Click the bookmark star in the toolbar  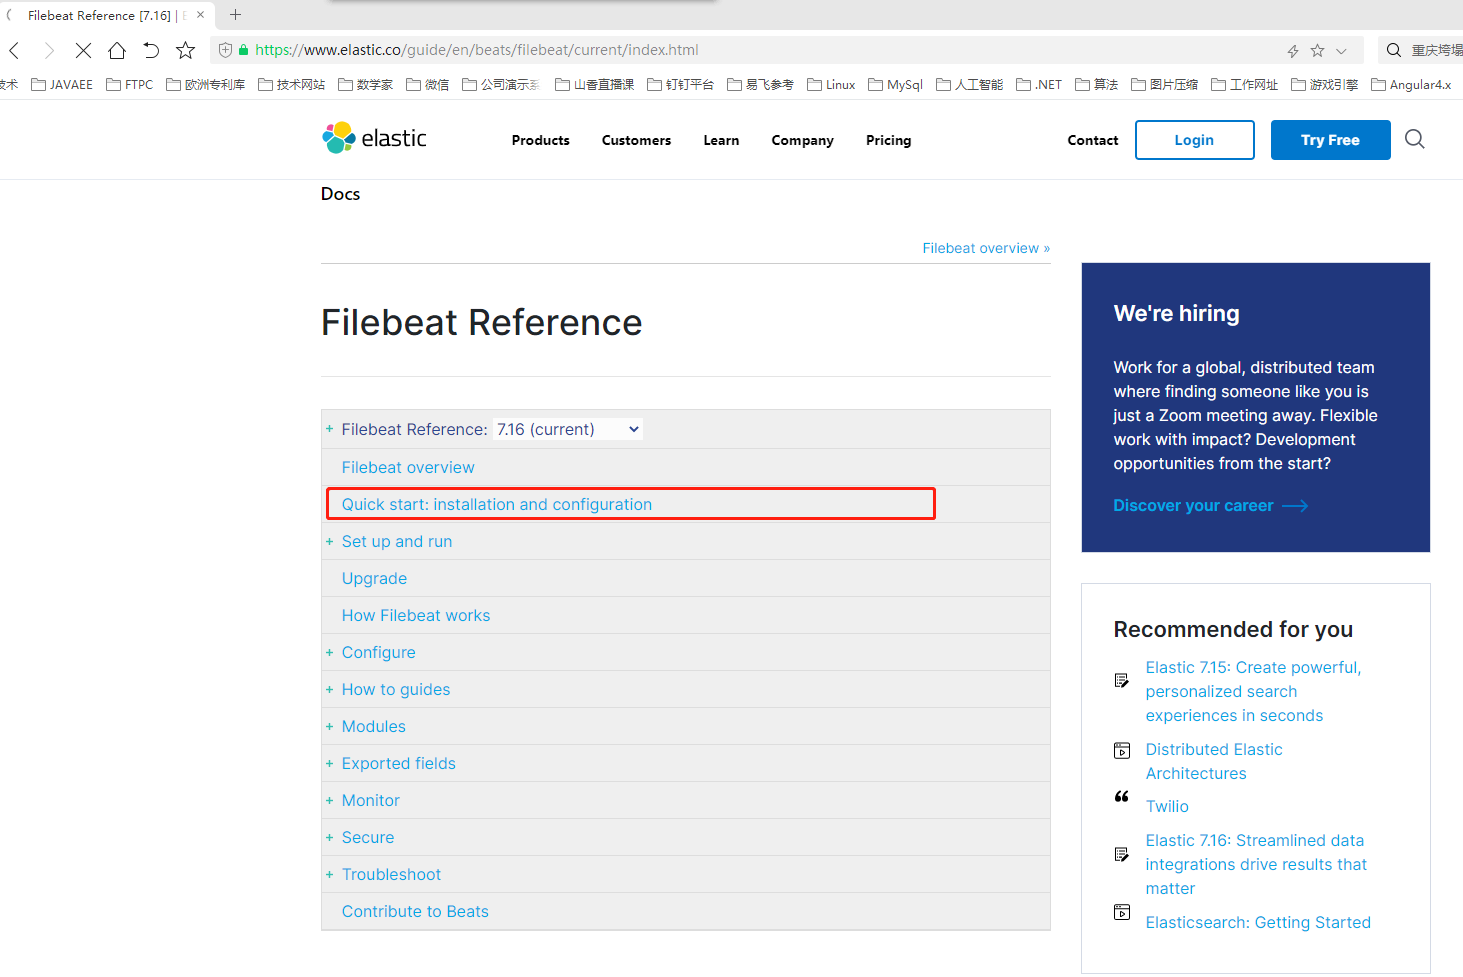pos(184,50)
